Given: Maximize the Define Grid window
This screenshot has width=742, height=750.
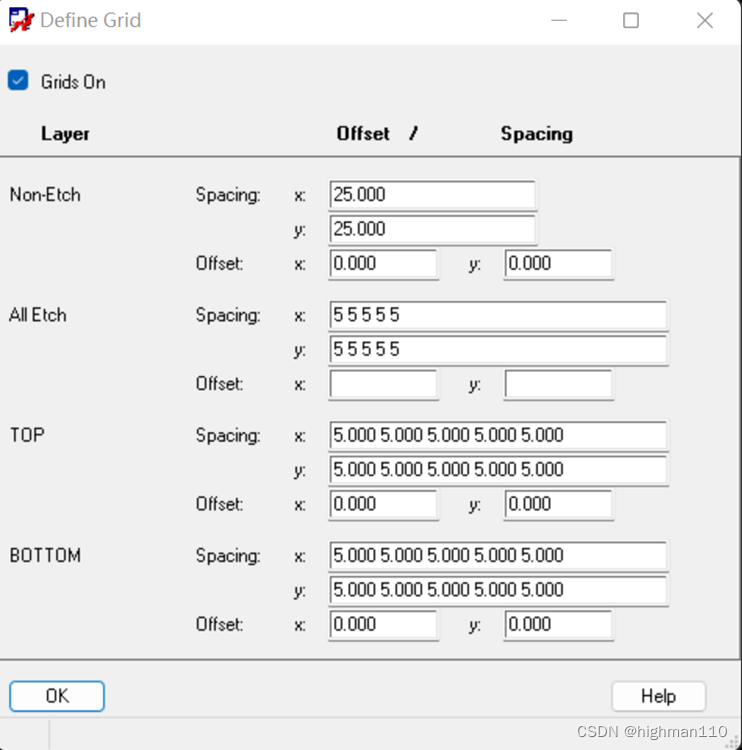Looking at the screenshot, I should [x=631, y=21].
